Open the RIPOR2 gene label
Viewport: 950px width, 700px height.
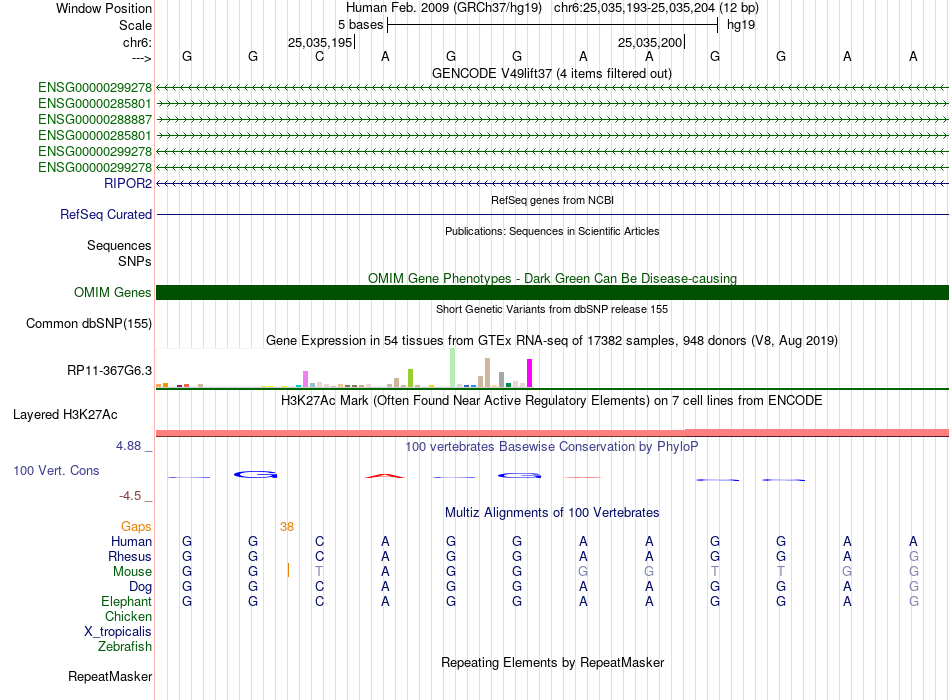click(128, 183)
